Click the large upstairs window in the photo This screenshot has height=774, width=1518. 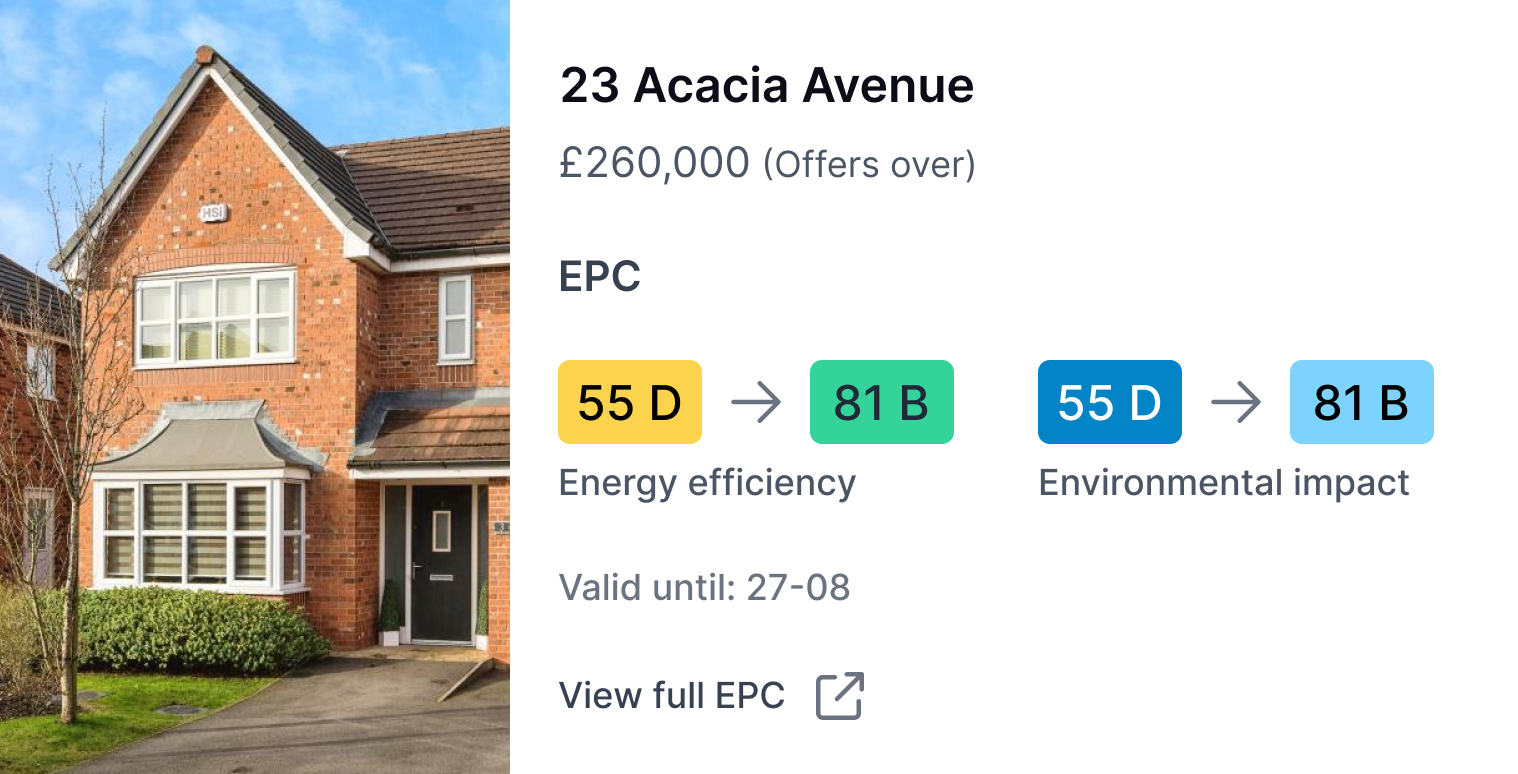tap(215, 317)
